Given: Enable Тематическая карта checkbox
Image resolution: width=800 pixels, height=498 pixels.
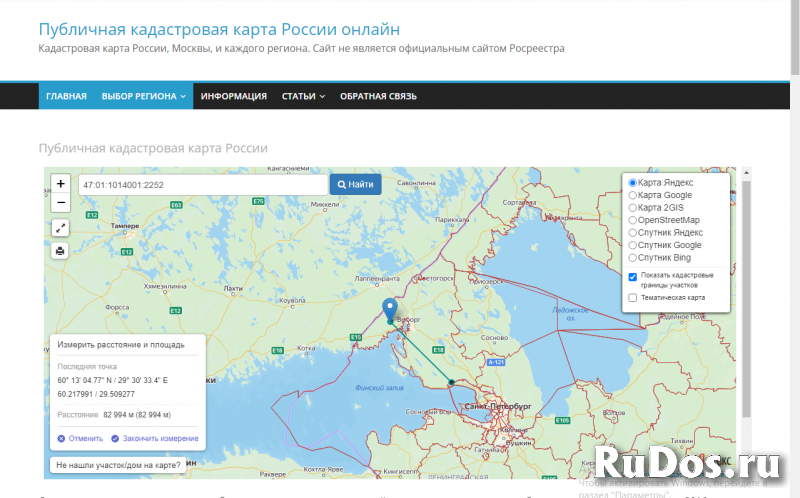Looking at the screenshot, I should click(x=633, y=297).
